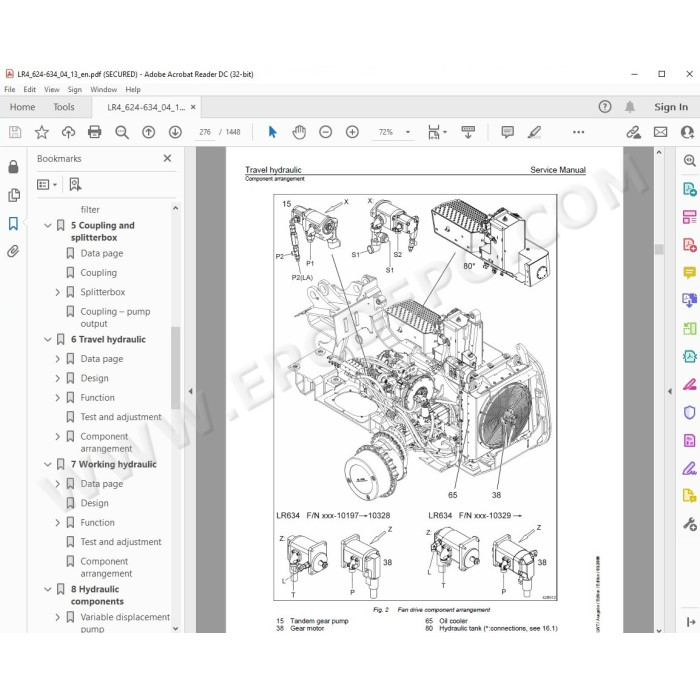This screenshot has width=700, height=700.
Task: Zoom out with the minus button
Action: (325, 132)
